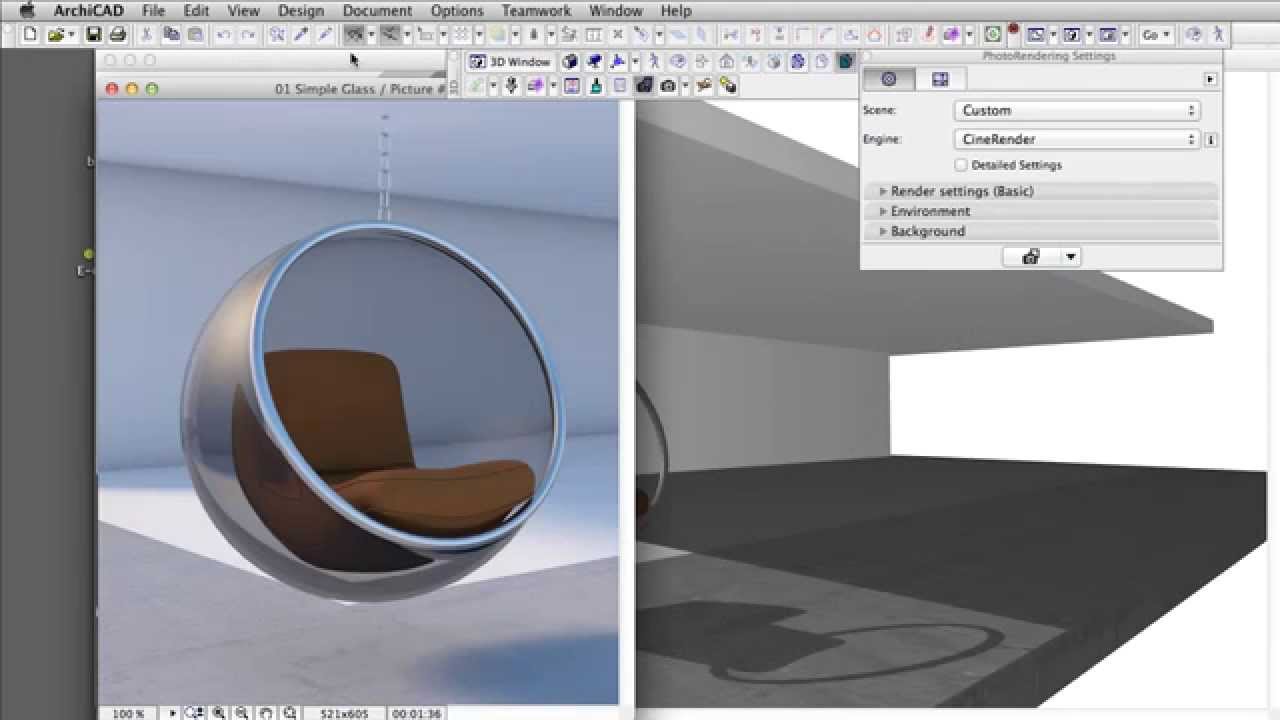1280x720 pixels.
Task: Open the Design menu
Action: [301, 11]
